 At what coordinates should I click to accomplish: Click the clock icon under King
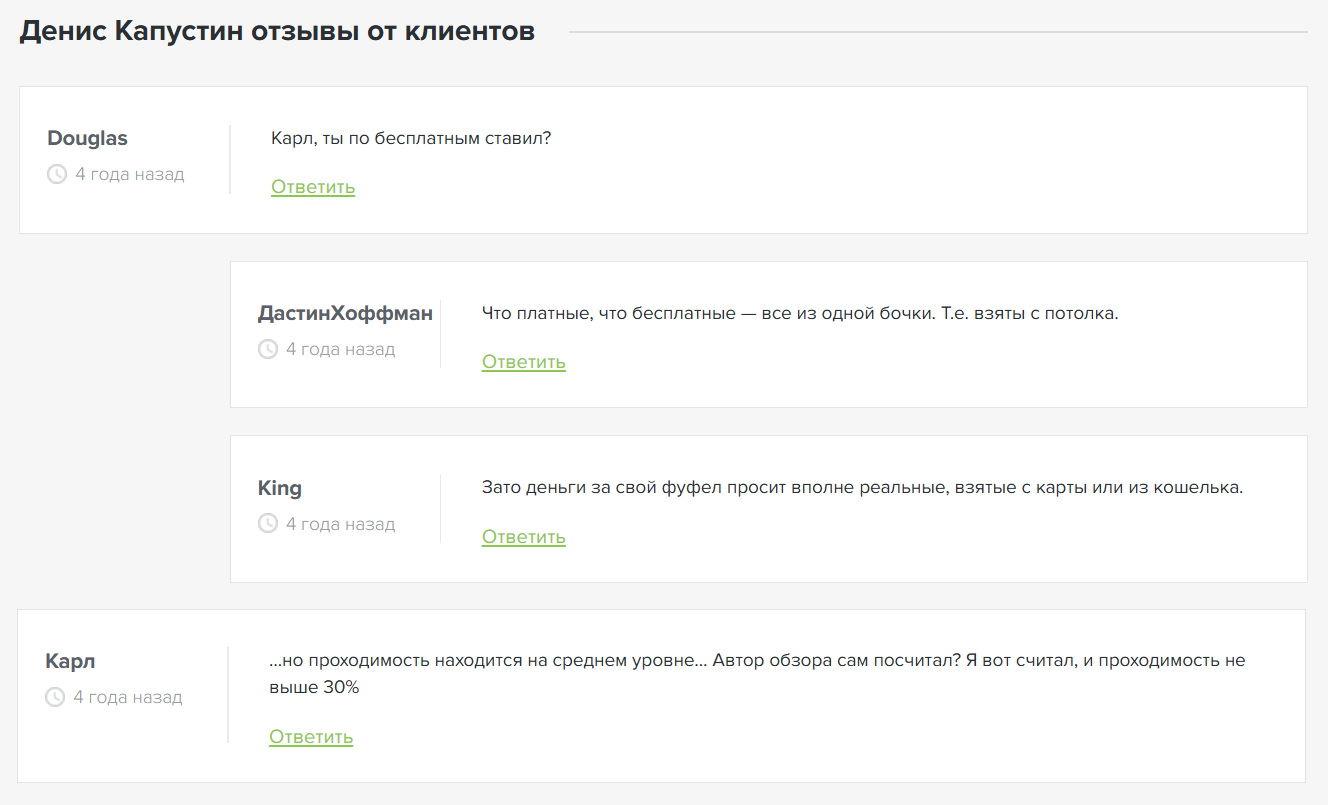click(268, 523)
